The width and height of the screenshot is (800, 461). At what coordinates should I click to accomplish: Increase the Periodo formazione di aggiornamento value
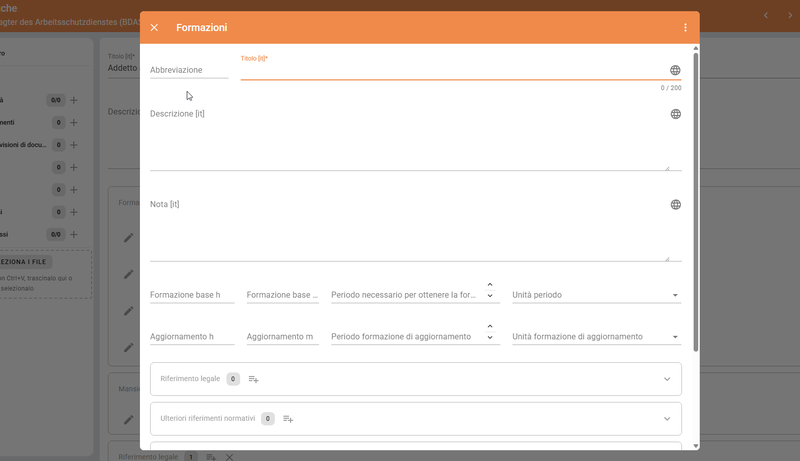coord(490,326)
